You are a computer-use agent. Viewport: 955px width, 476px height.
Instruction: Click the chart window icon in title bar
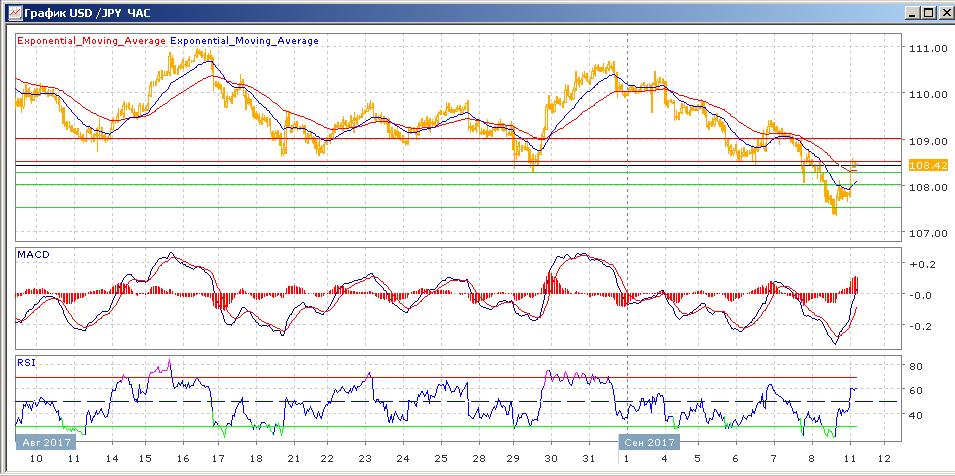pos(11,12)
